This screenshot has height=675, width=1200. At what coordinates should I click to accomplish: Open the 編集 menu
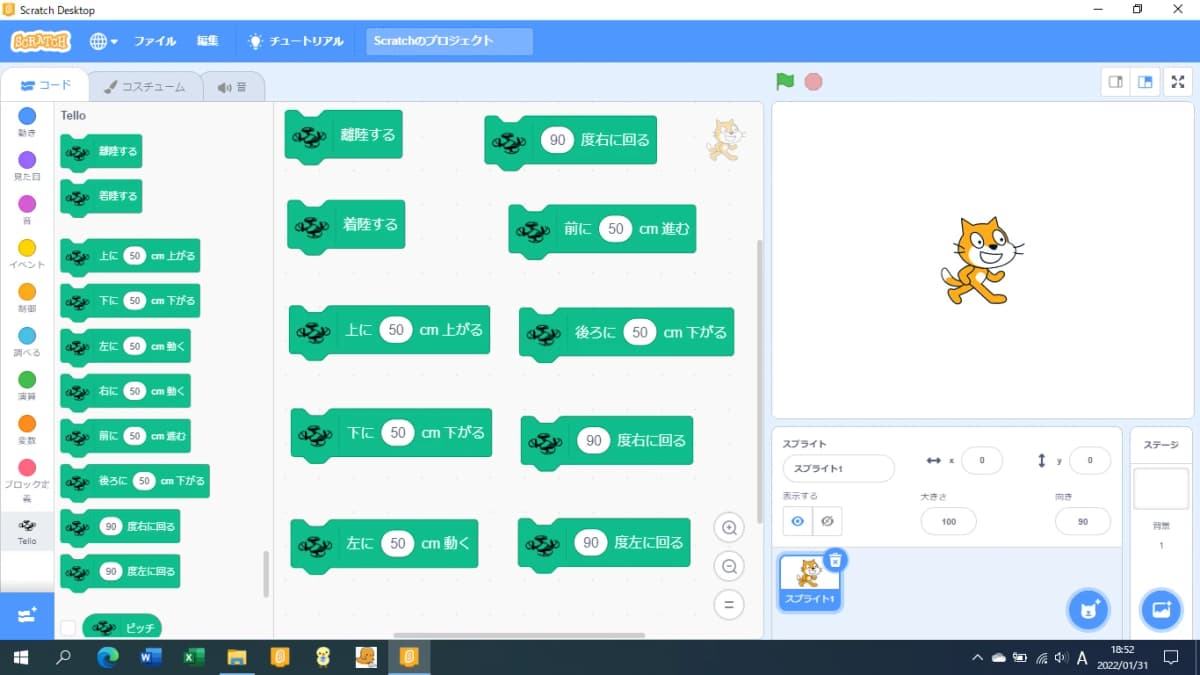207,41
